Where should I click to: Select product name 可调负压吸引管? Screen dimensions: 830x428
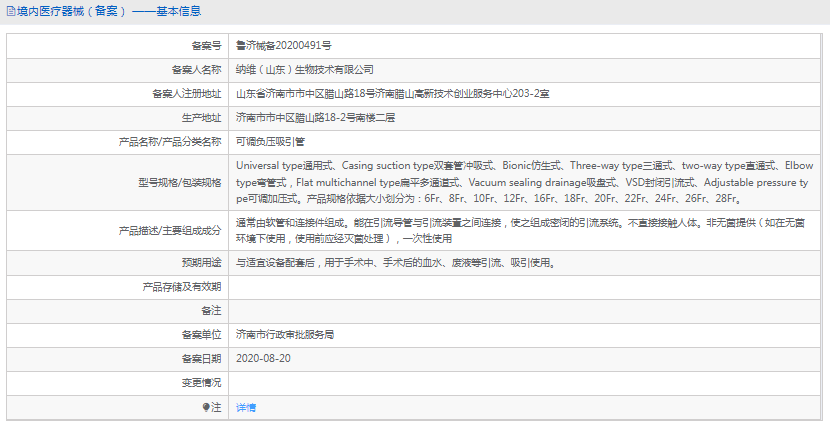click(x=270, y=142)
